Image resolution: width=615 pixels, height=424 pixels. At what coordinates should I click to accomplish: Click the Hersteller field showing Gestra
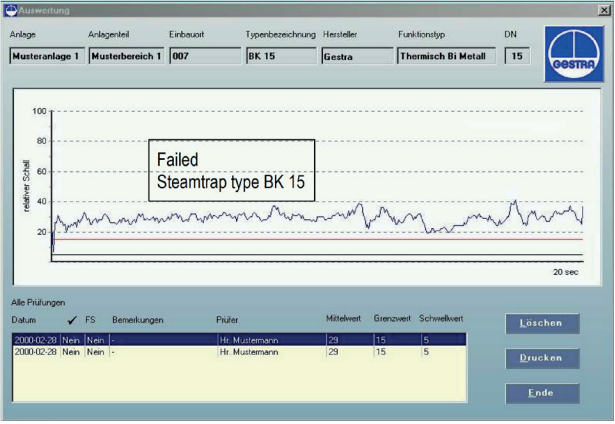[x=354, y=57]
